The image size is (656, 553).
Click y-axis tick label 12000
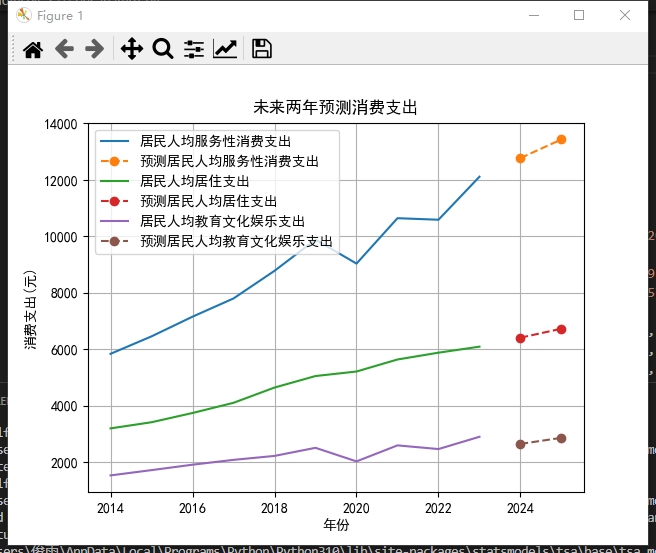pos(61,181)
